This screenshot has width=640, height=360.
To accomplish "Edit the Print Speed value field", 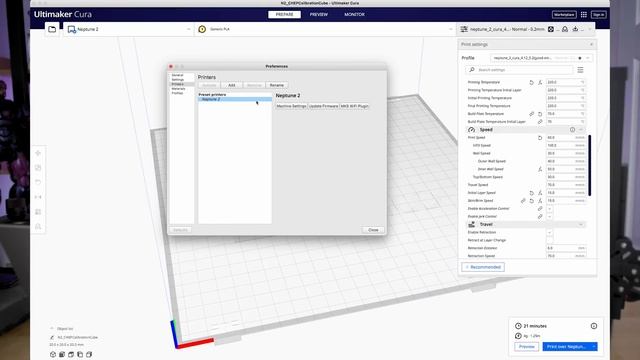I will 566,138.
